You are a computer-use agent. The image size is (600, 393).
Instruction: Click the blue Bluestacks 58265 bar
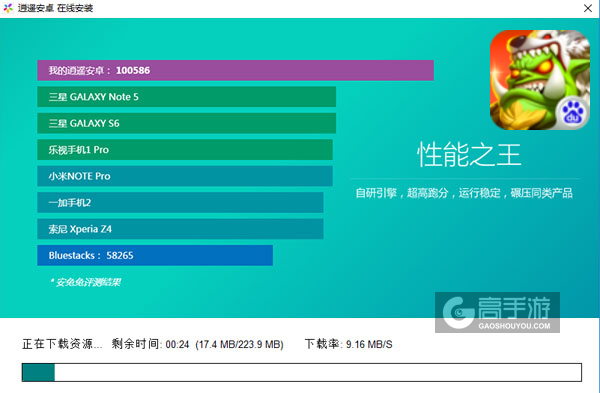click(x=155, y=255)
